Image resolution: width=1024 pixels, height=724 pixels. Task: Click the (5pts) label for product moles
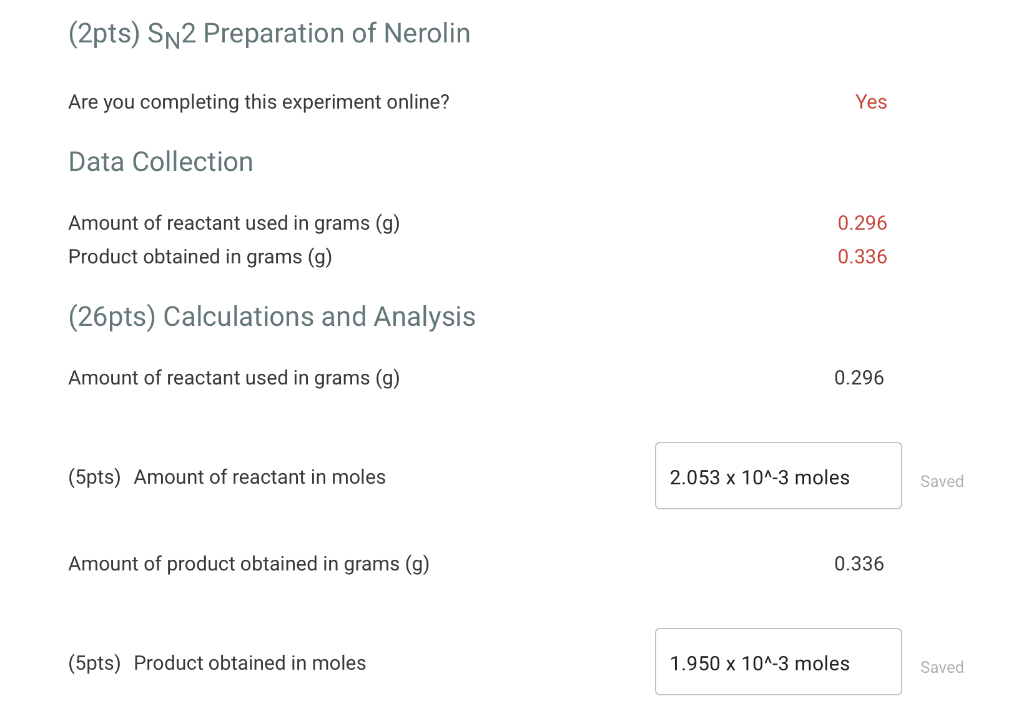click(94, 663)
